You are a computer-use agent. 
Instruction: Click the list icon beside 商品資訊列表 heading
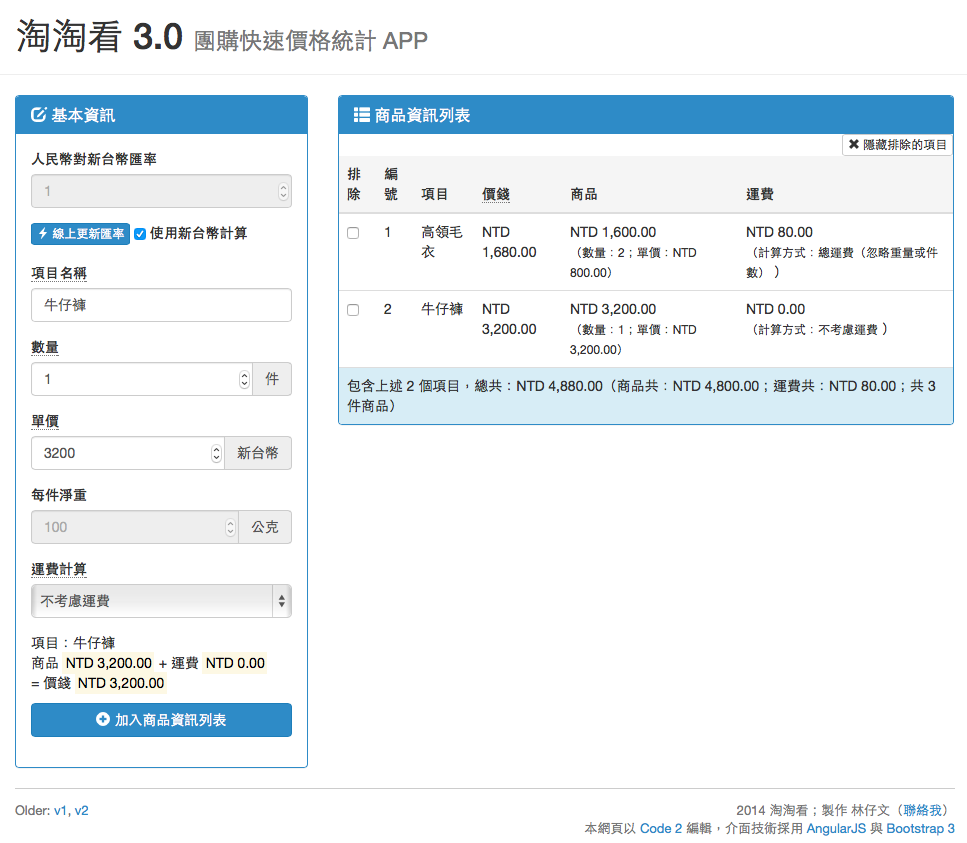coord(362,115)
